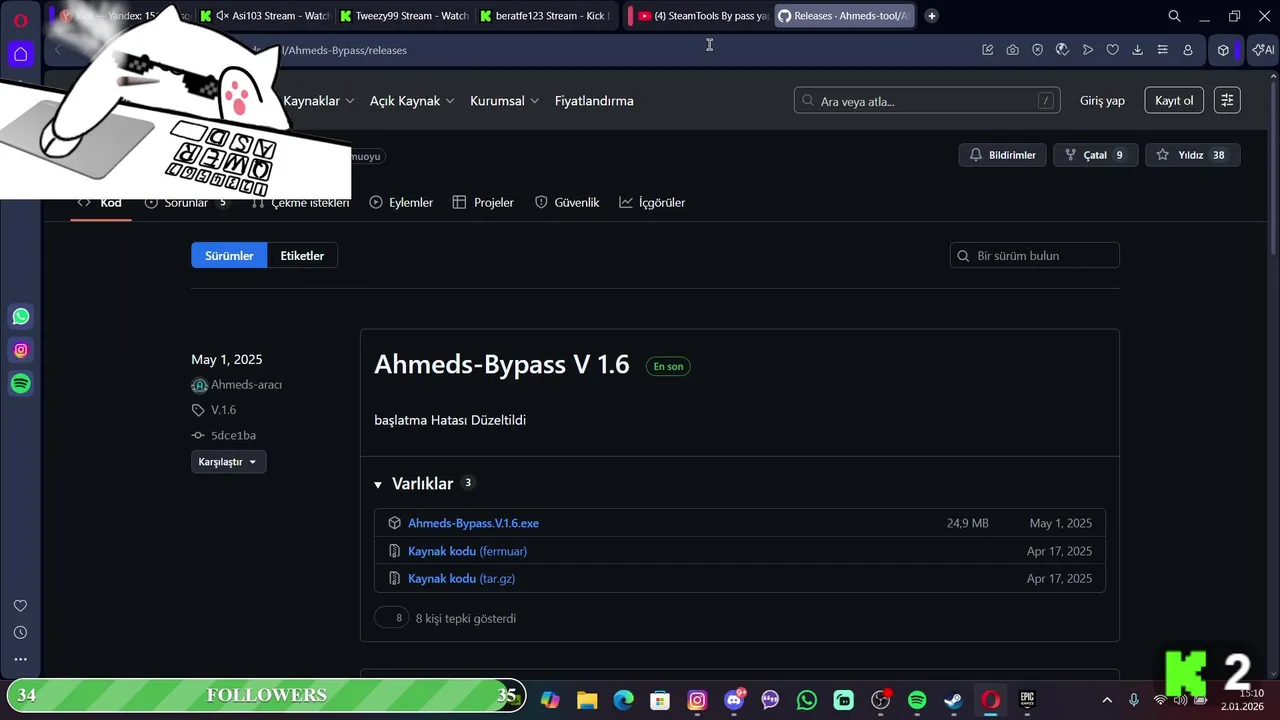Open the ad blocker shield icon
Screen dimensions: 1280x720
pos(1037,50)
